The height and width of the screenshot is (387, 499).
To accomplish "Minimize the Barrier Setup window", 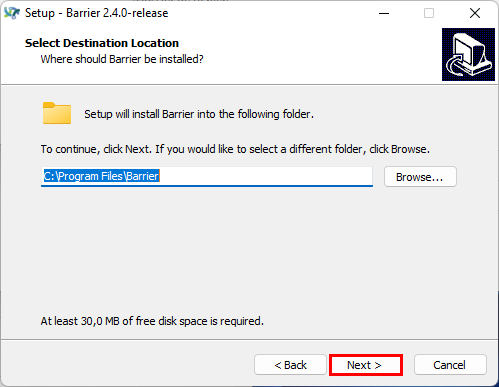I will [384, 13].
